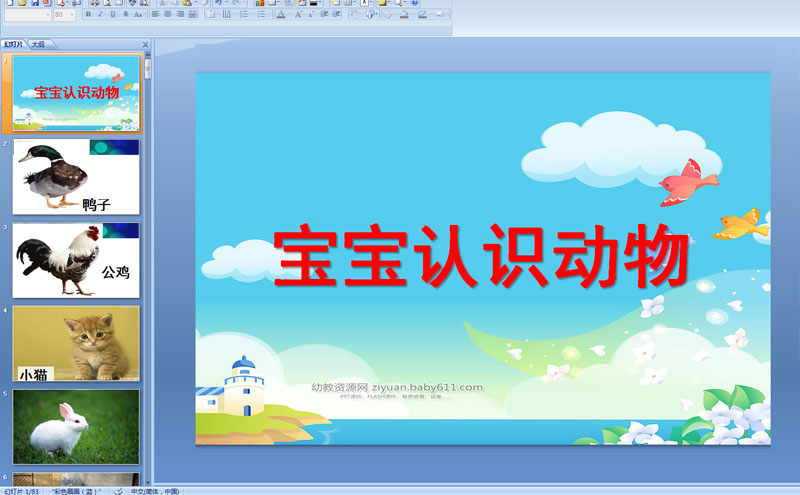Click the thumbnail pane scroll up arrow

tap(148, 54)
